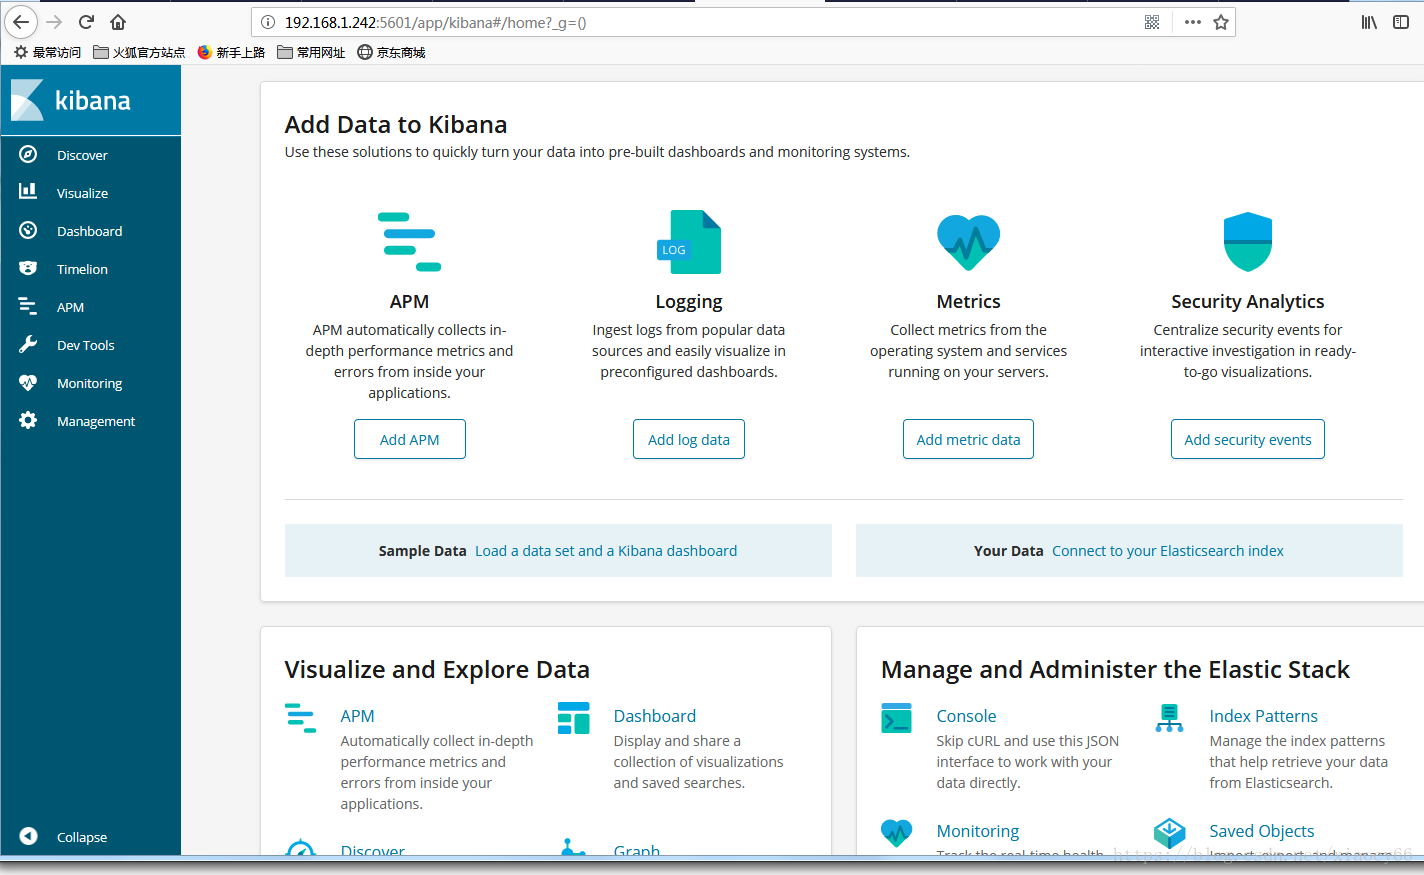
Task: Click "Visualize and Explore Data" heading
Action: pos(437,669)
